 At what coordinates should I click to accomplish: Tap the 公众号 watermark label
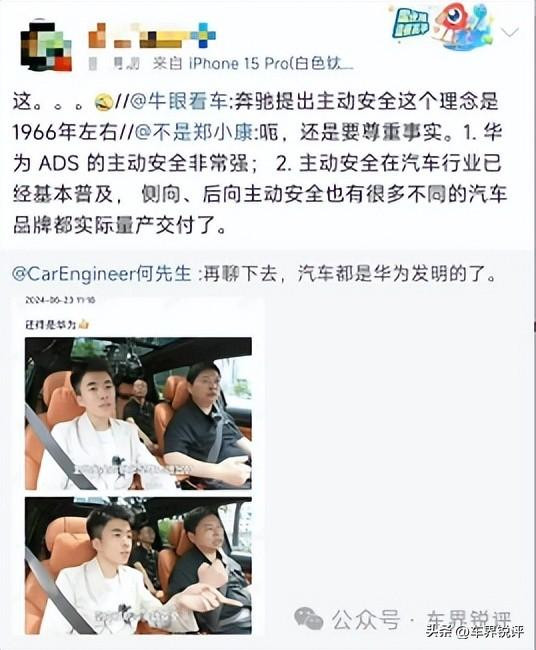[366, 619]
